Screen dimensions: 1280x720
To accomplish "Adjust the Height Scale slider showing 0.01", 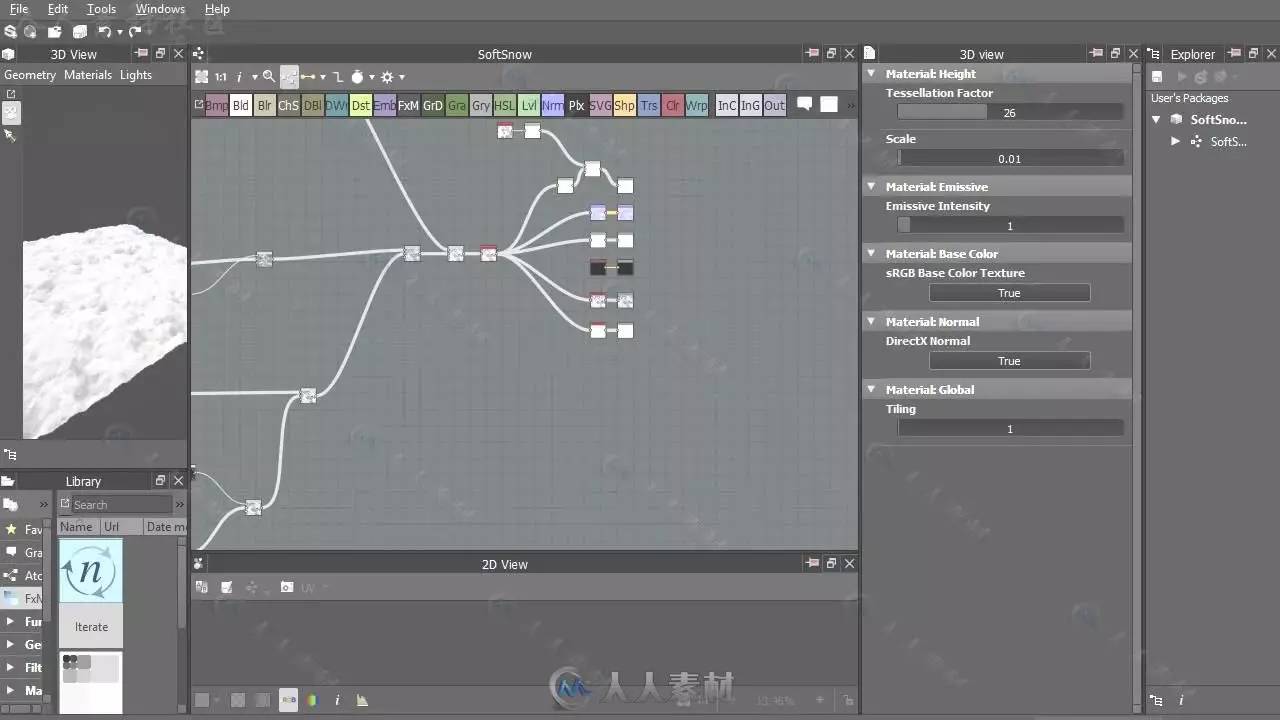I will 1010,159.
